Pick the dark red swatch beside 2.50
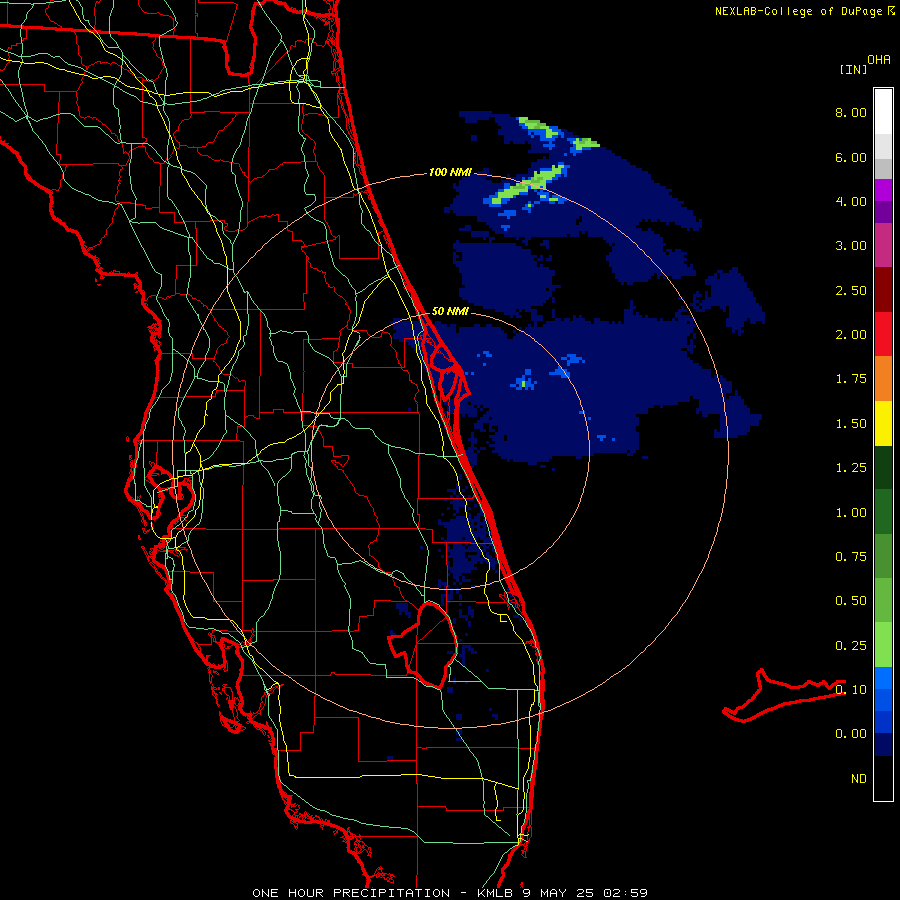Screen dimensions: 900x900 [x=883, y=290]
